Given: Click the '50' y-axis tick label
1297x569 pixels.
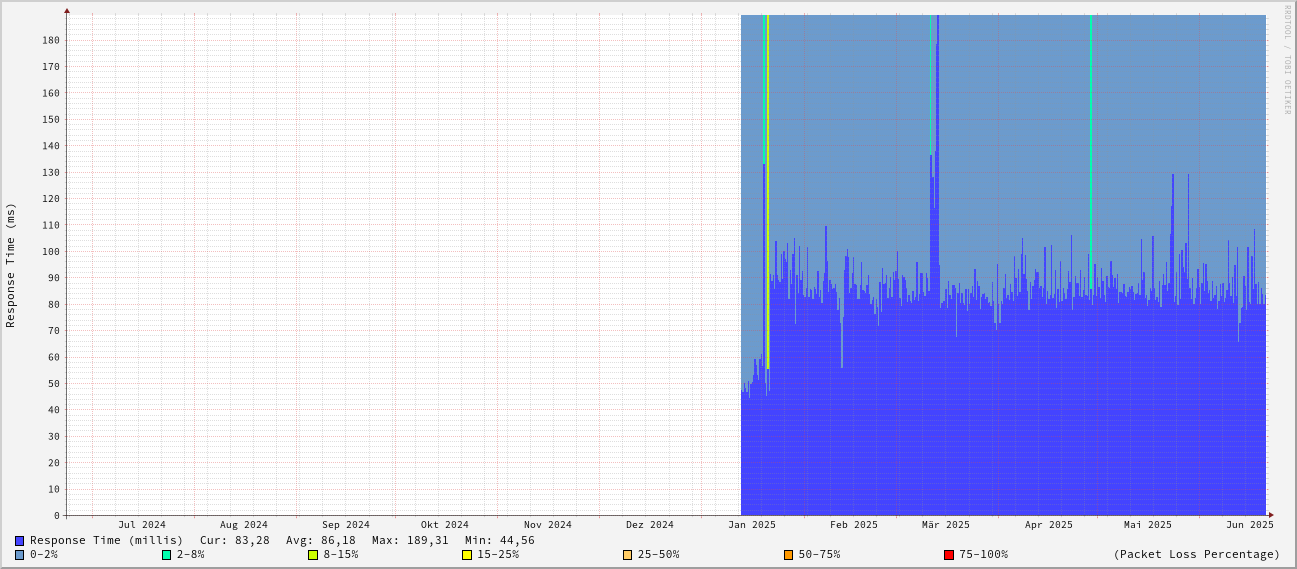Looking at the screenshot, I should pyautogui.click(x=53, y=384).
